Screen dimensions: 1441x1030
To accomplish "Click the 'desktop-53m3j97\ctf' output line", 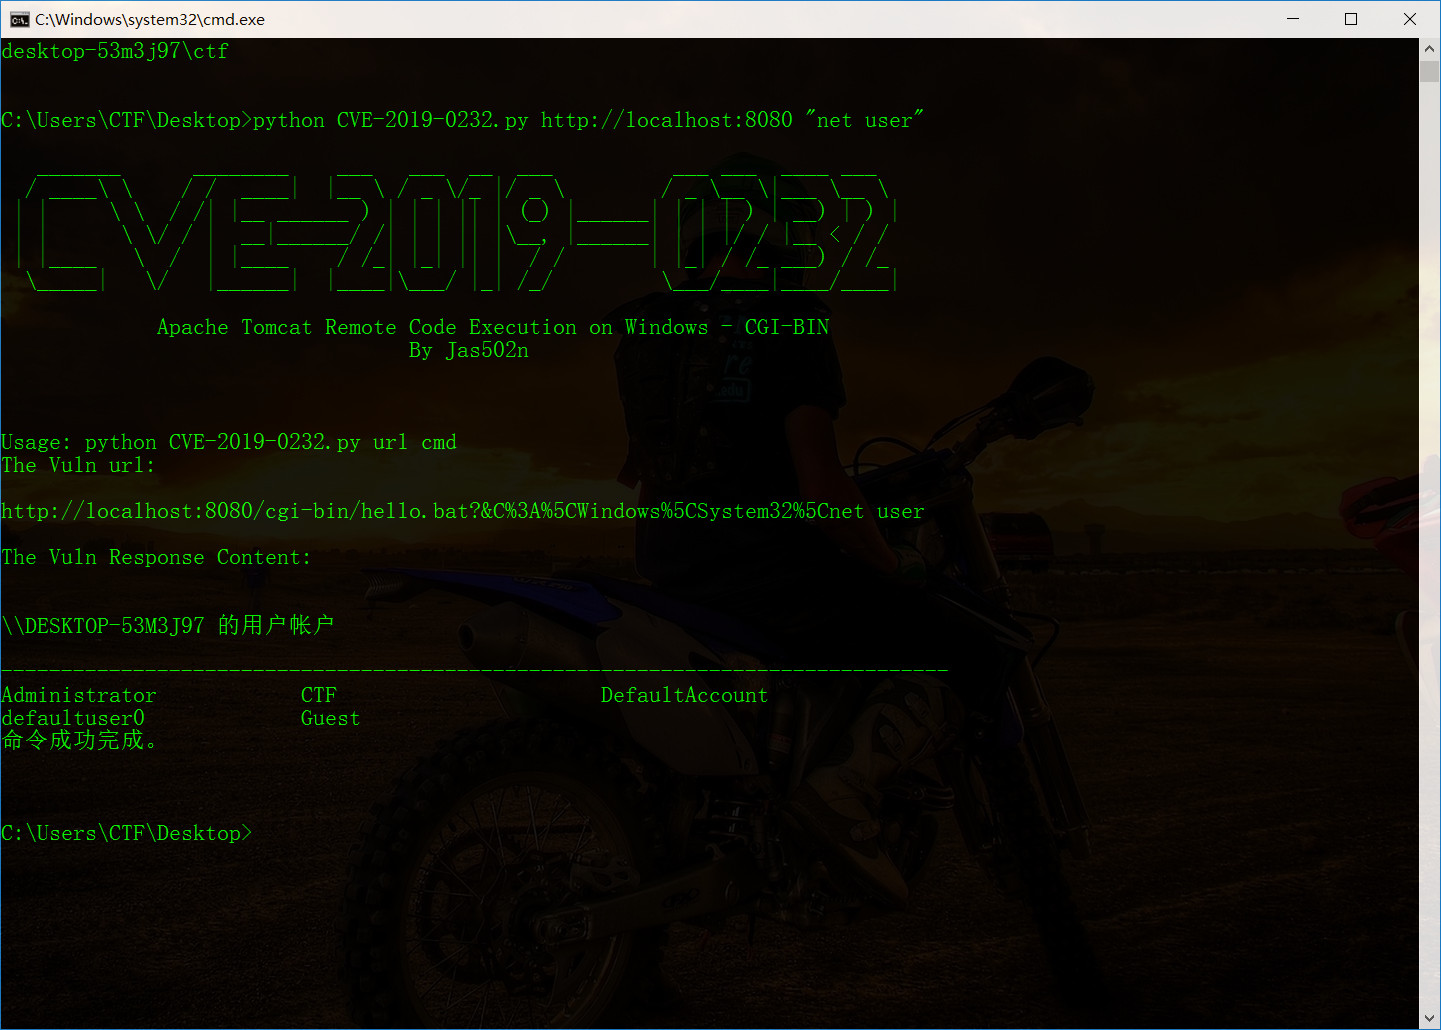I will 115,51.
